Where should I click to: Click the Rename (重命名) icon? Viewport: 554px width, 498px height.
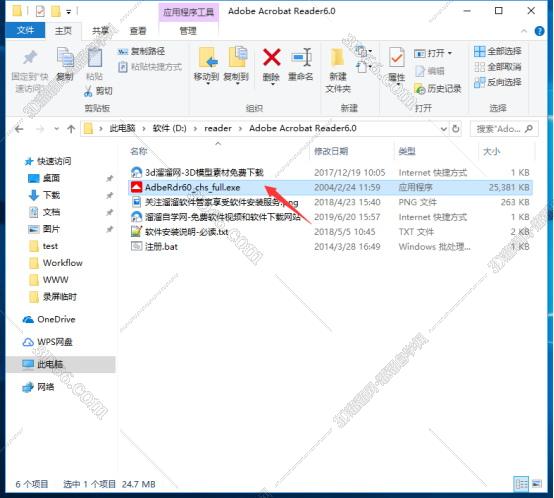[301, 57]
